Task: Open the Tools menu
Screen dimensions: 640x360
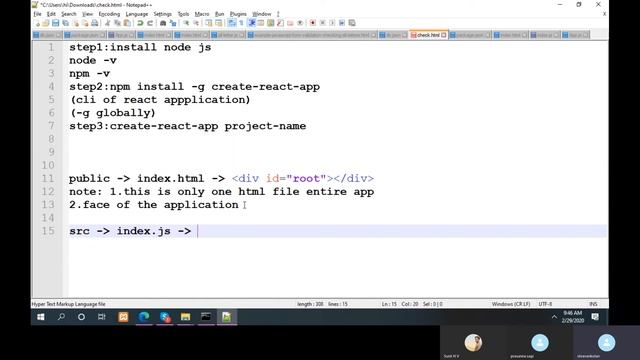Action: 183,14
